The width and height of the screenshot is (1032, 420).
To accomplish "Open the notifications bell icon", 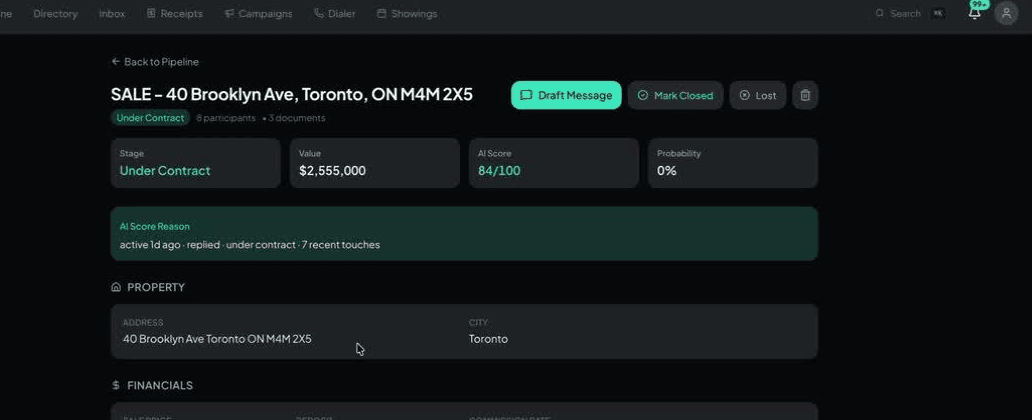I will [x=975, y=13].
